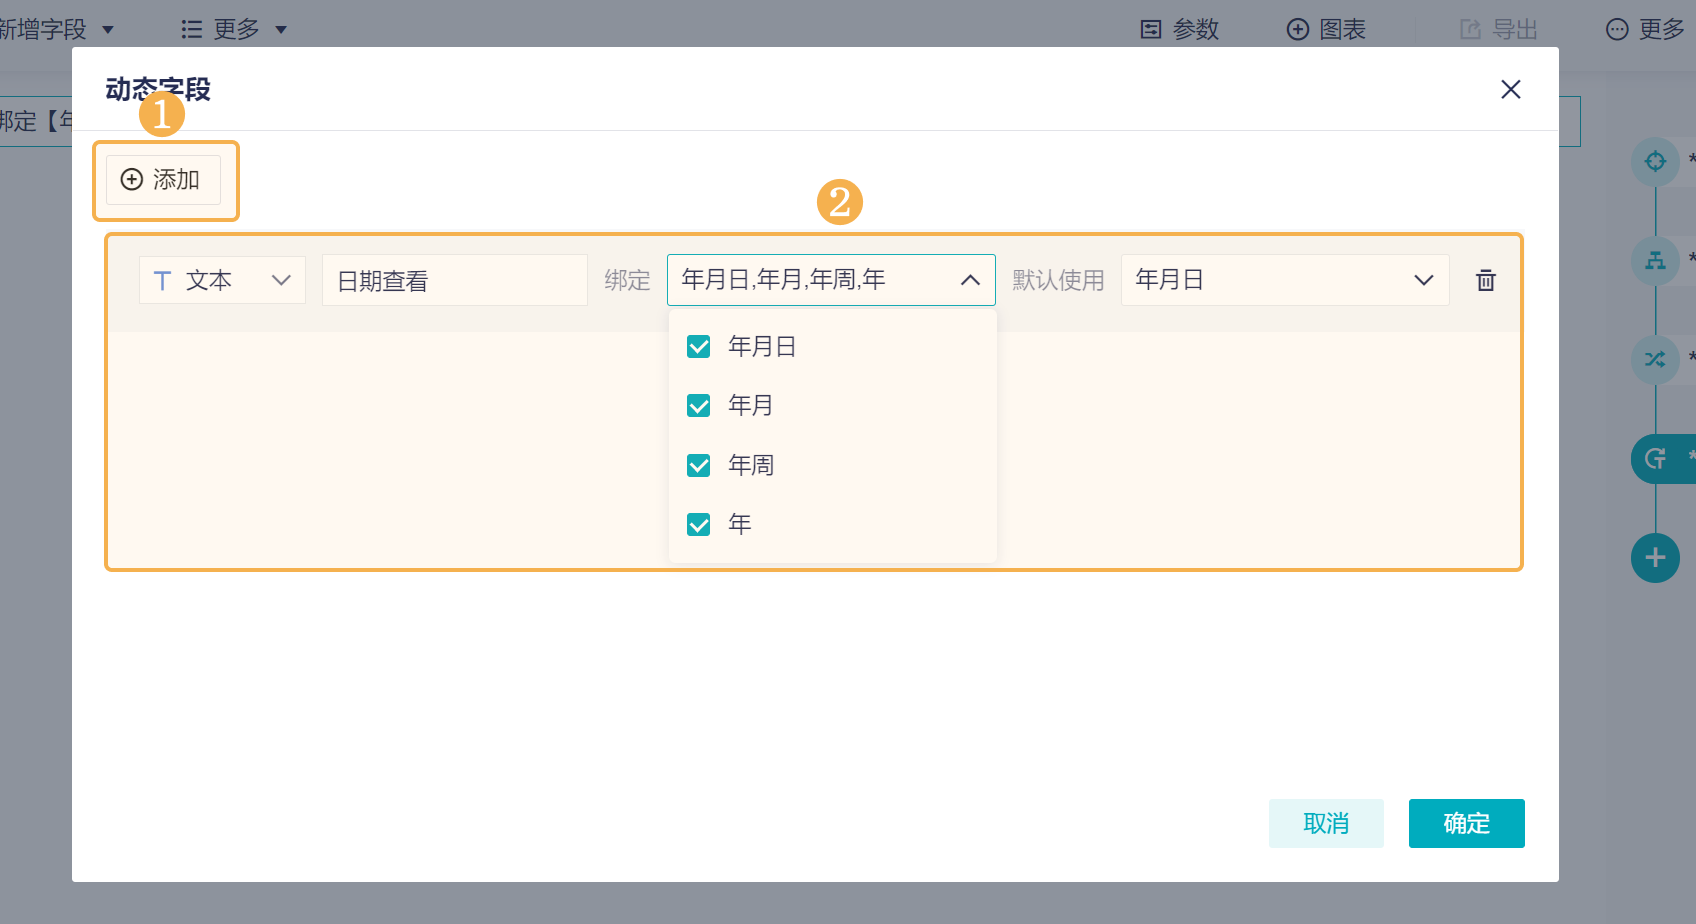This screenshot has height=924, width=1696.
Task: Open the 更多 list dropdown beside 新增字段
Action: tap(234, 30)
